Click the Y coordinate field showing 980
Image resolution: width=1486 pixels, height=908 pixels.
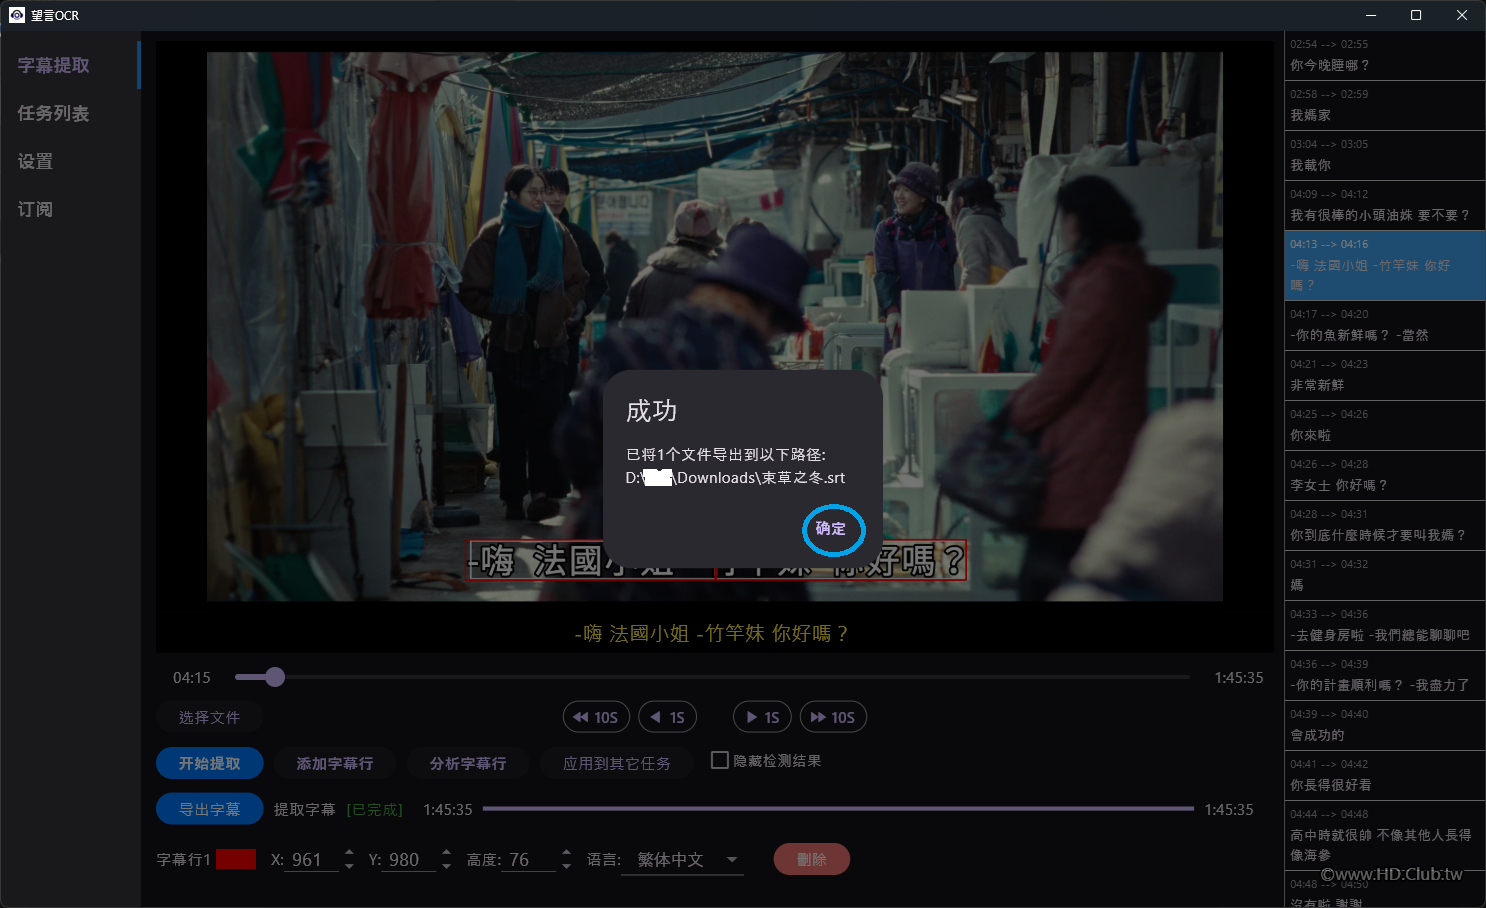[409, 859]
